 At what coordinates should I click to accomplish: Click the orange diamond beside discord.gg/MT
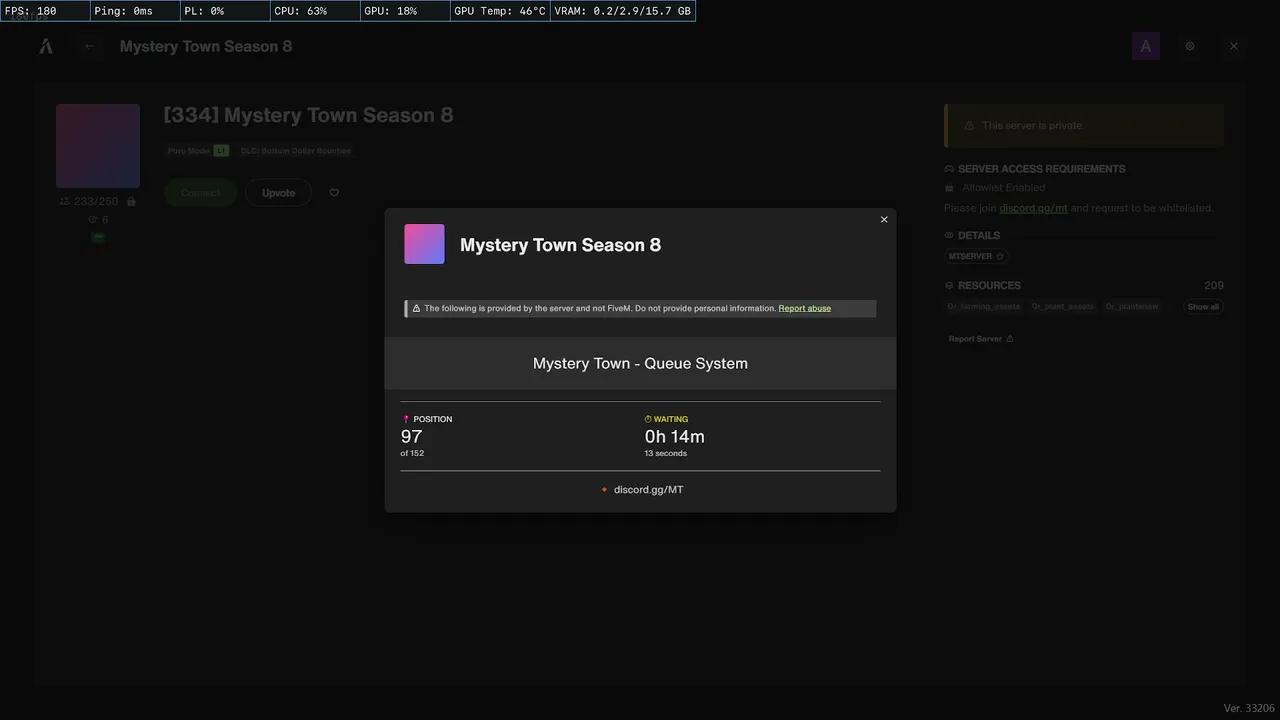click(604, 490)
